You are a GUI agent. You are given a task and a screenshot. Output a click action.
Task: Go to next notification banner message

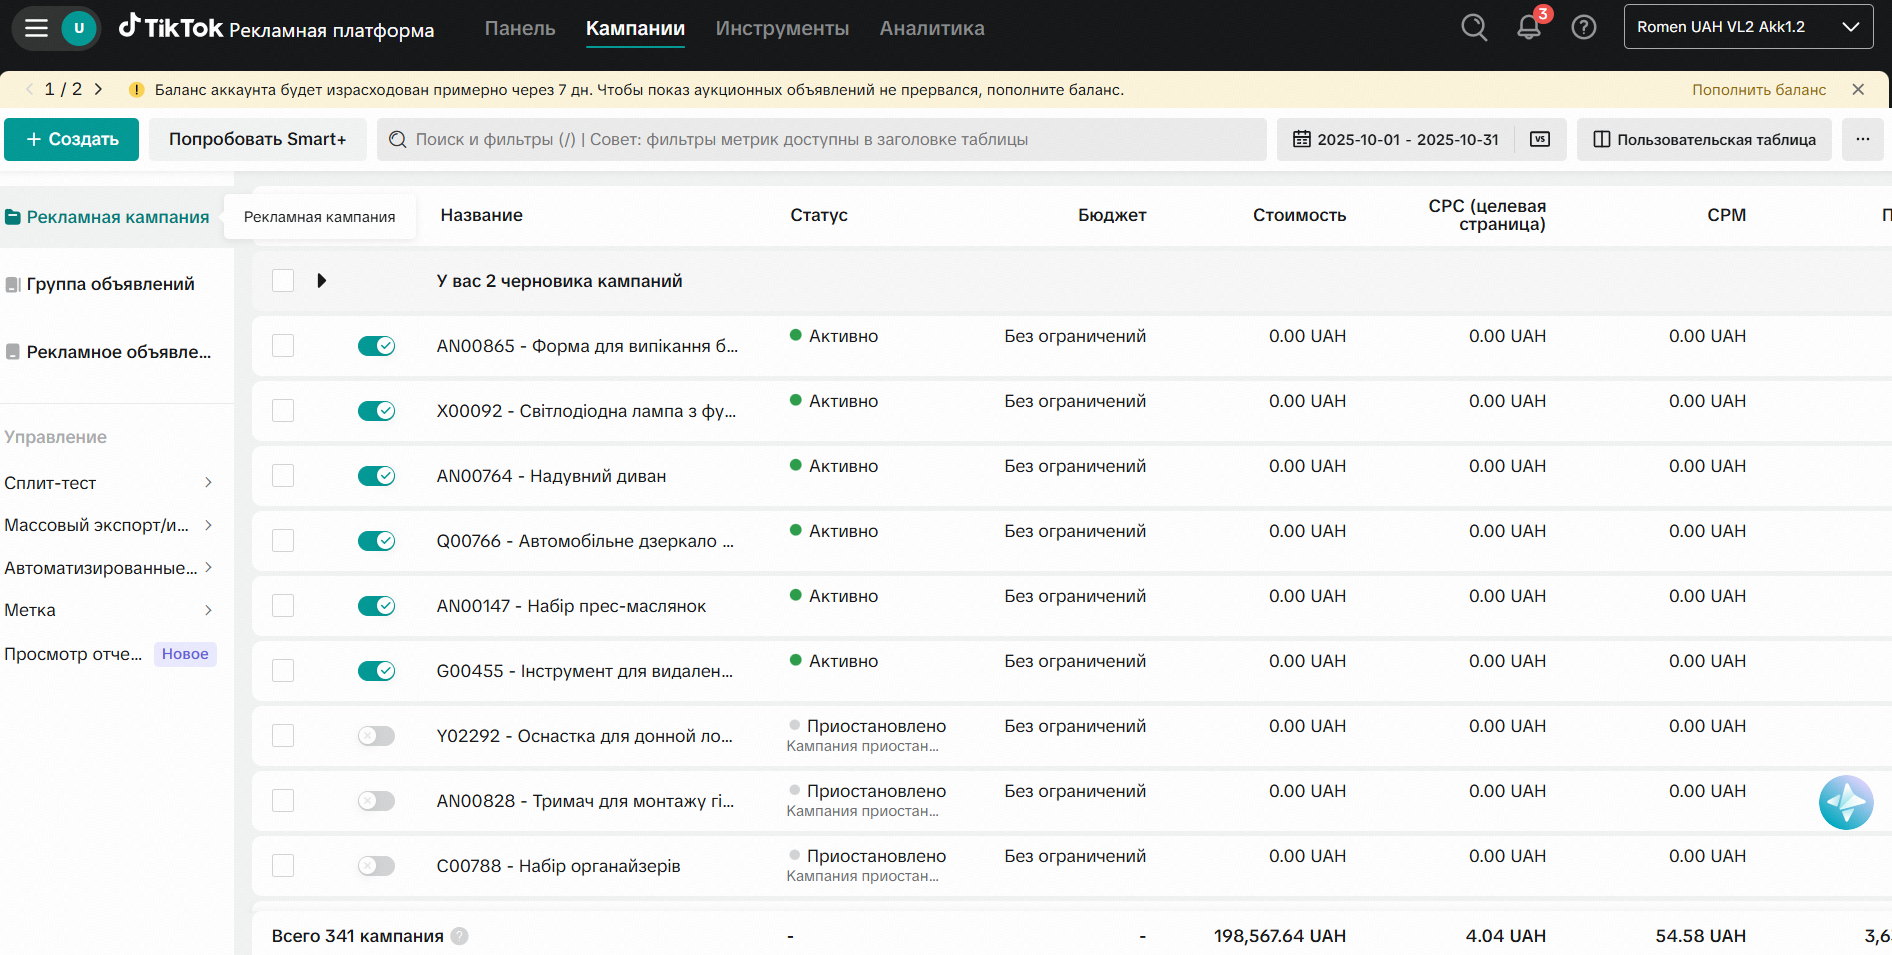point(98,90)
